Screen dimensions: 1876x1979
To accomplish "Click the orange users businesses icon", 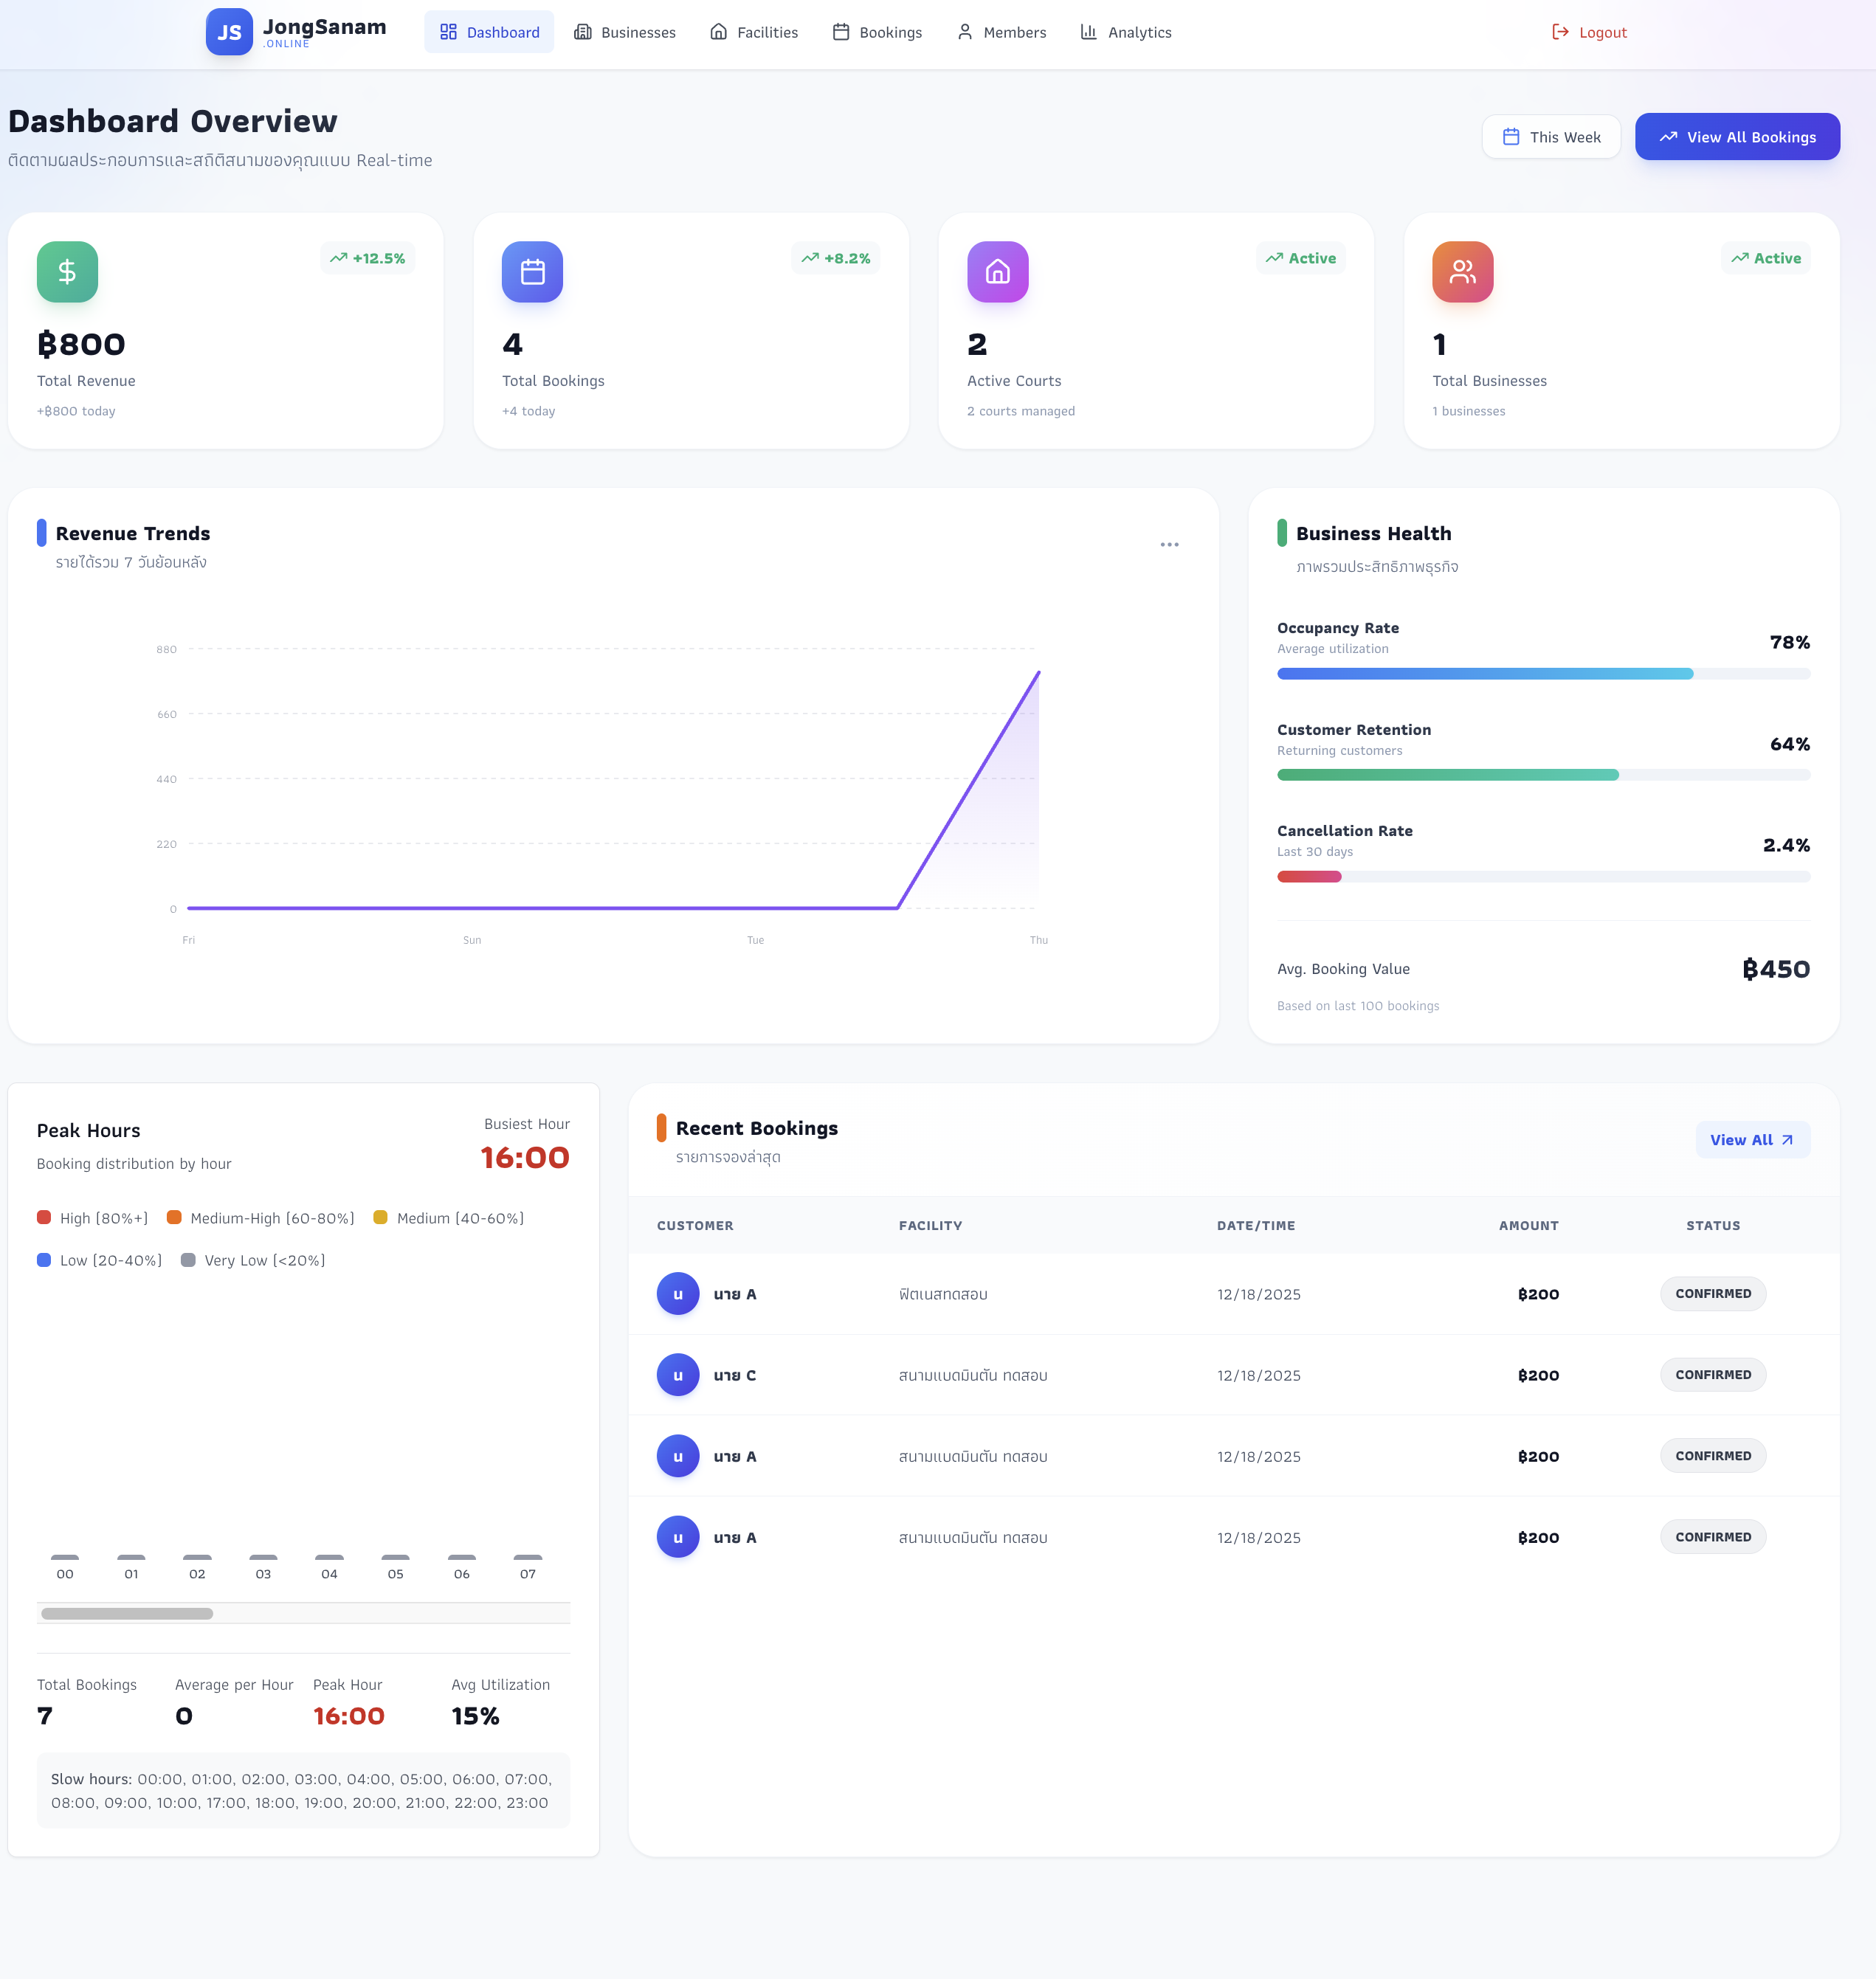I will 1462,271.
